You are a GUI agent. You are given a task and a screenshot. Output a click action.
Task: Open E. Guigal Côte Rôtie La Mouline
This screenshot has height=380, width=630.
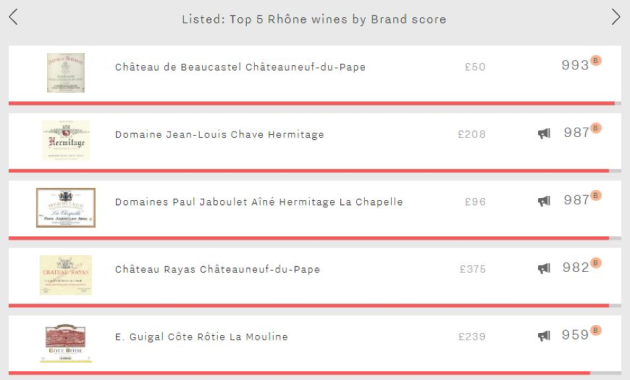click(201, 337)
